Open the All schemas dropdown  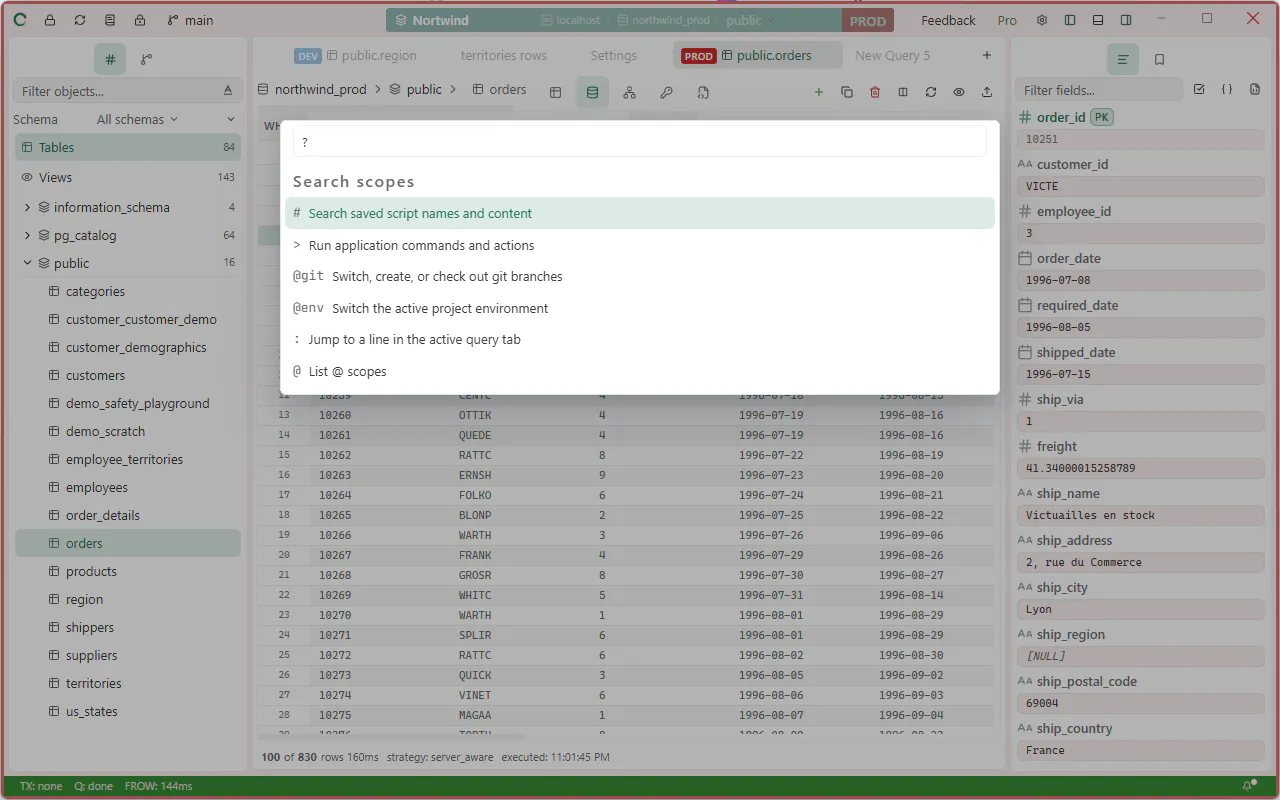(137, 119)
